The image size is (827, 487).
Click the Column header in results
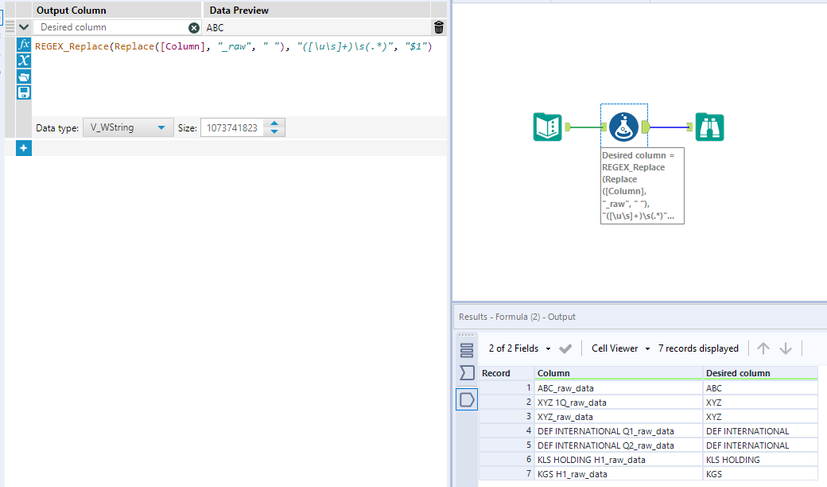(x=618, y=373)
